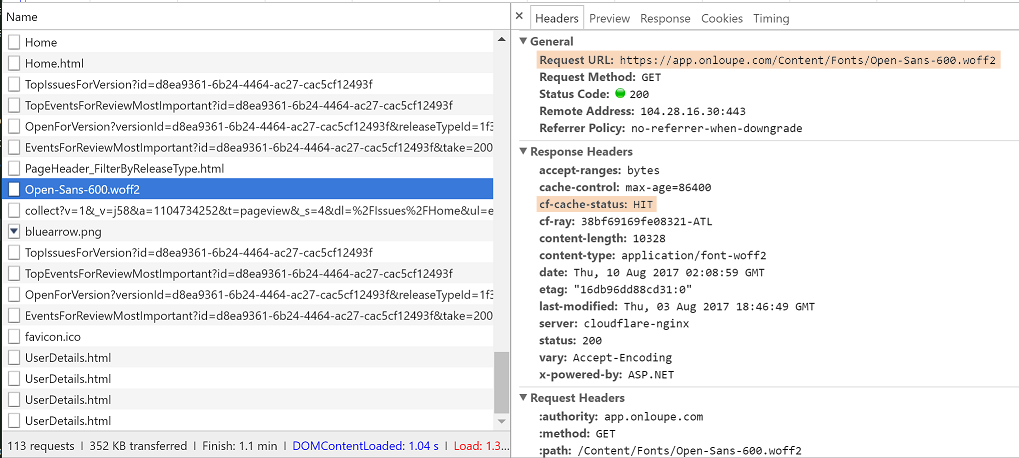
Task: Click the scroll down arrow of request list
Action: tap(501, 422)
